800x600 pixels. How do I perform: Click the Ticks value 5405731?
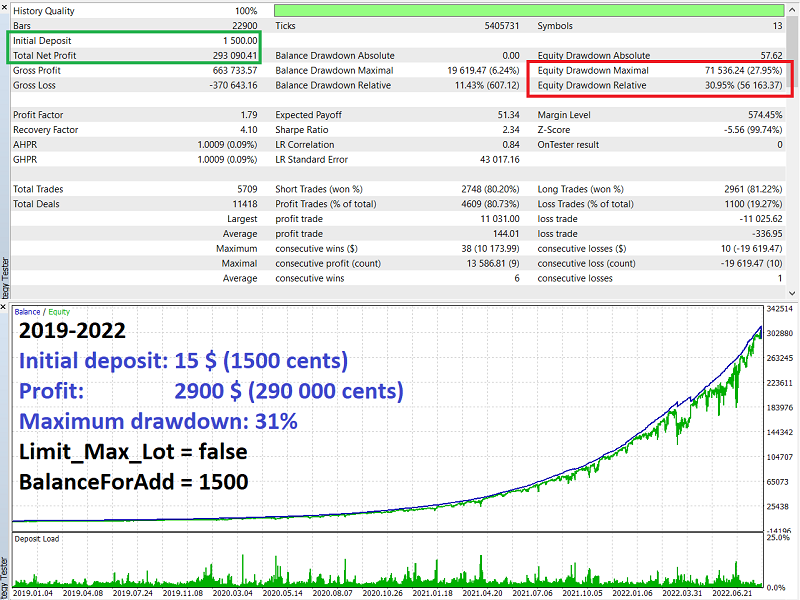[x=502, y=26]
